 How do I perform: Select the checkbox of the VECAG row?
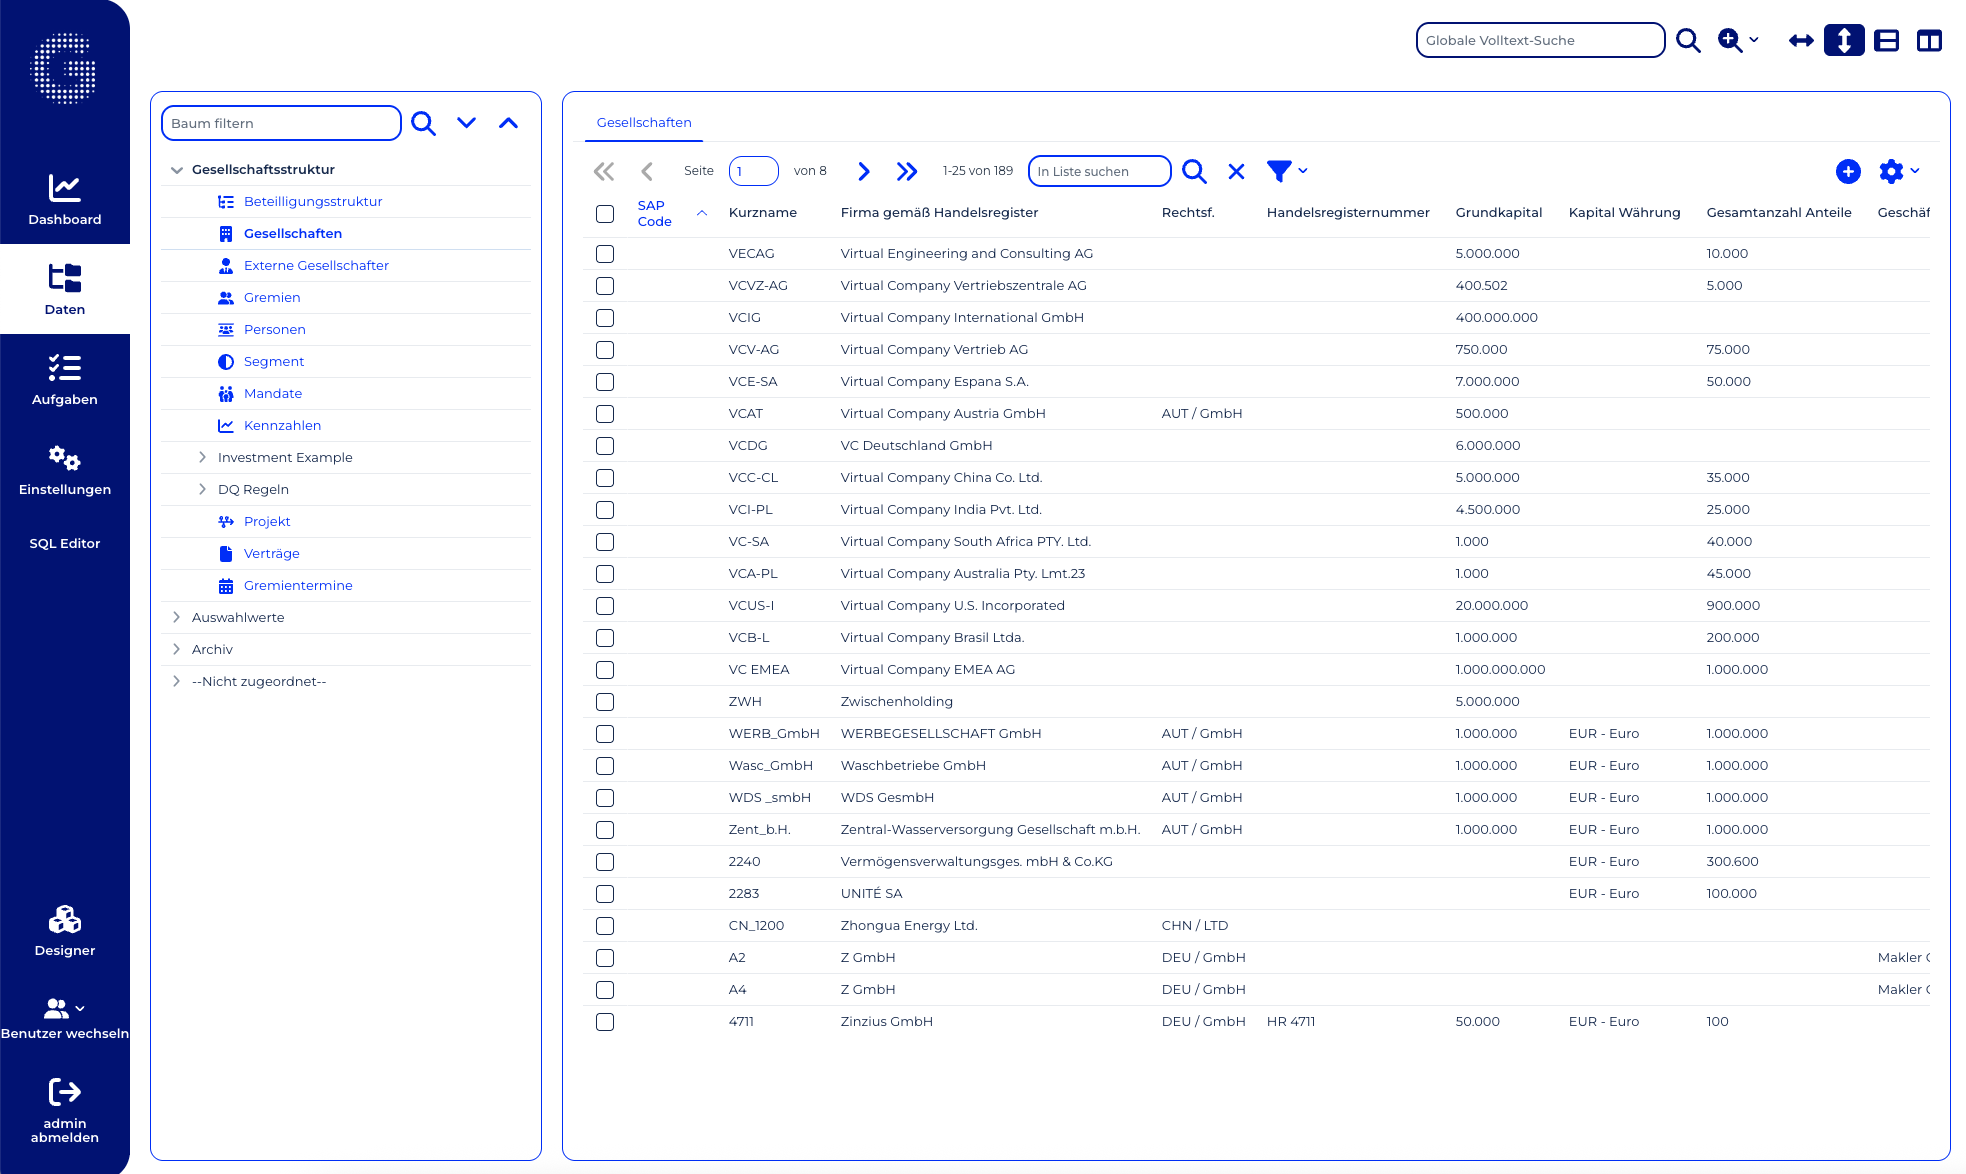click(x=604, y=254)
